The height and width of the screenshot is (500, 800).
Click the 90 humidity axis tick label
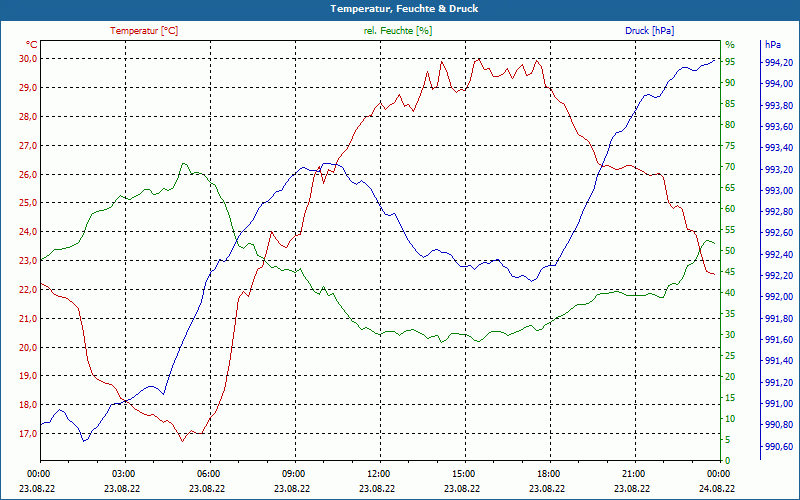tap(730, 83)
